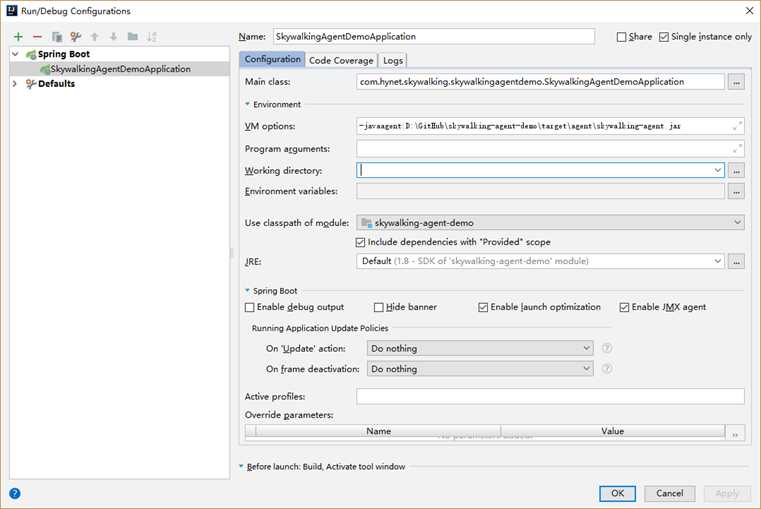The width and height of the screenshot is (761, 509).
Task: Click the Name input field
Action: [x=434, y=36]
